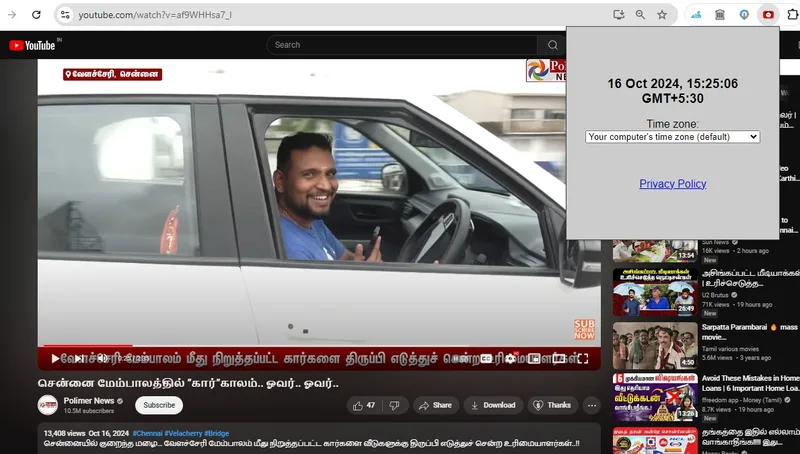
Task: Open the Time zone dropdown
Action: pos(672,137)
